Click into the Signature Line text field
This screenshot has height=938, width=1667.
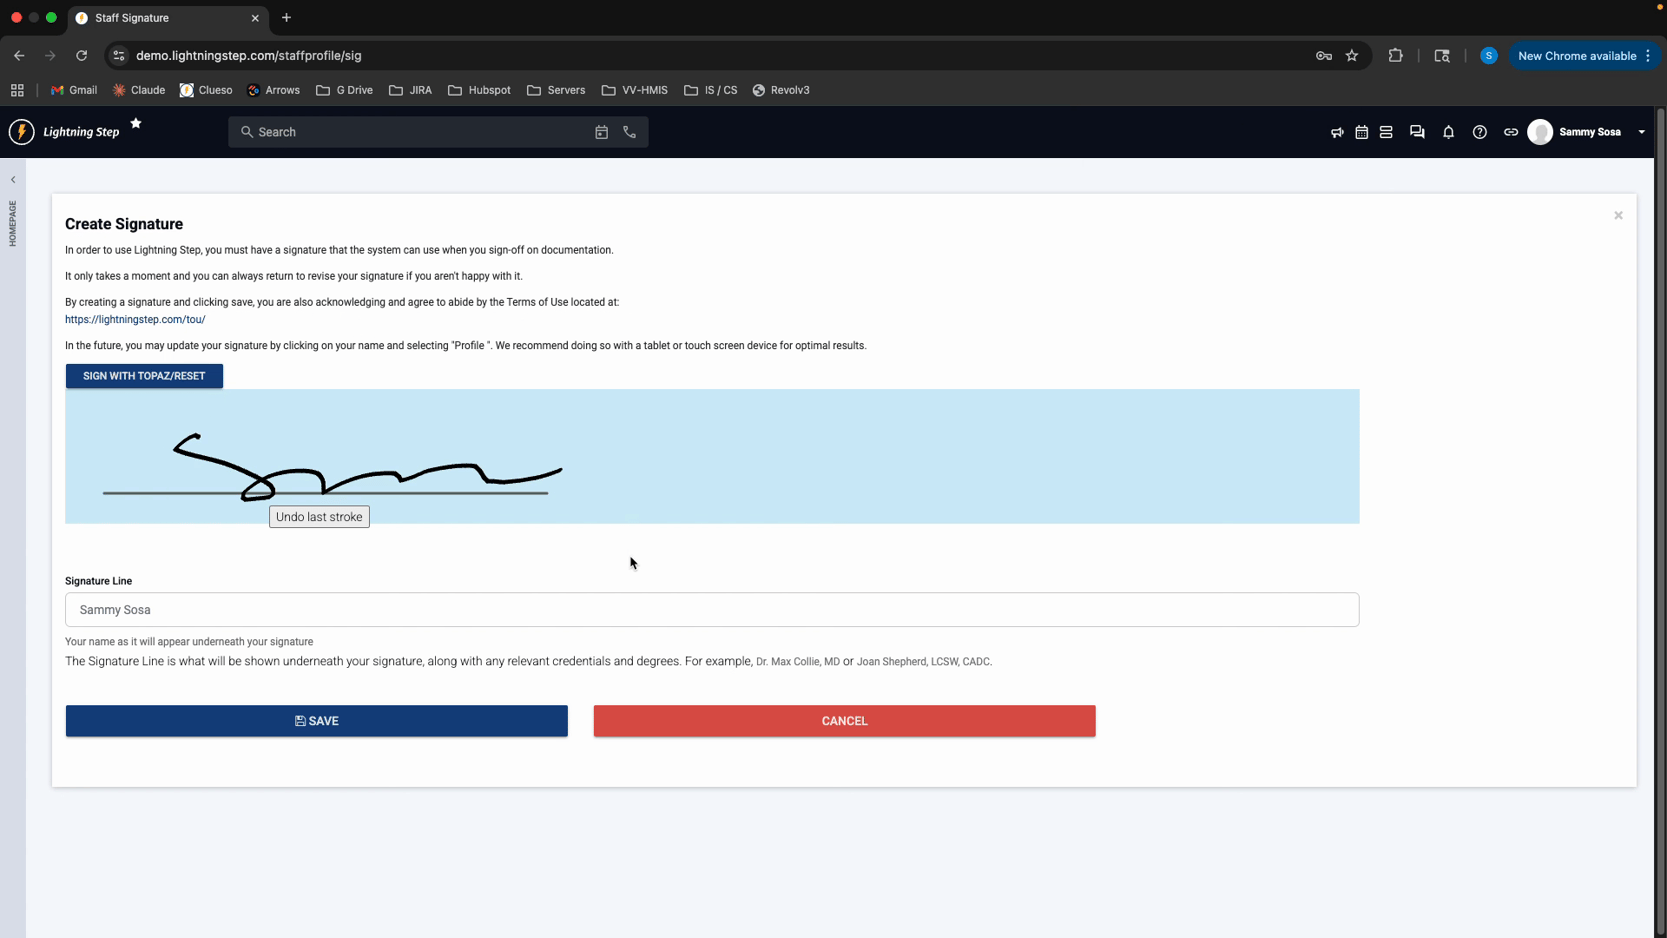711,610
